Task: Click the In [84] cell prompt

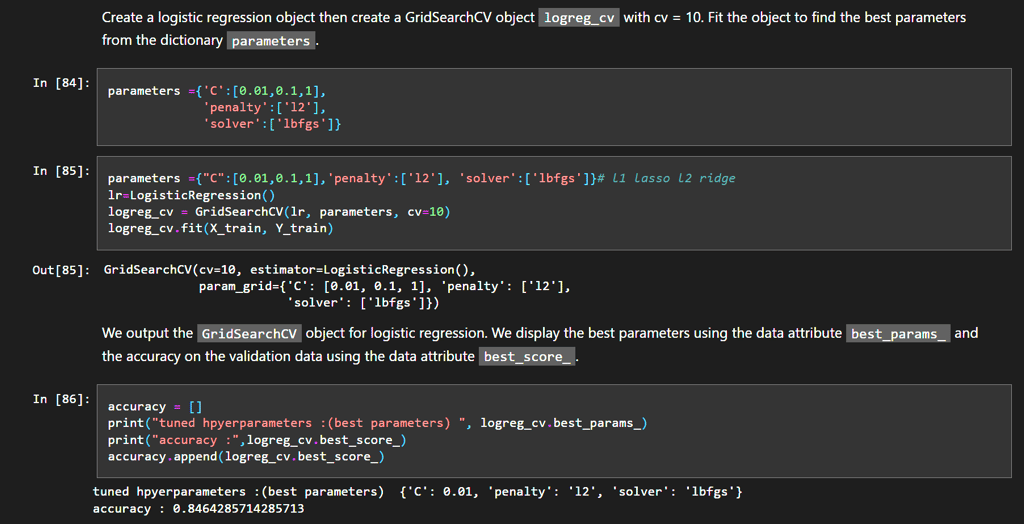Action: pos(61,83)
